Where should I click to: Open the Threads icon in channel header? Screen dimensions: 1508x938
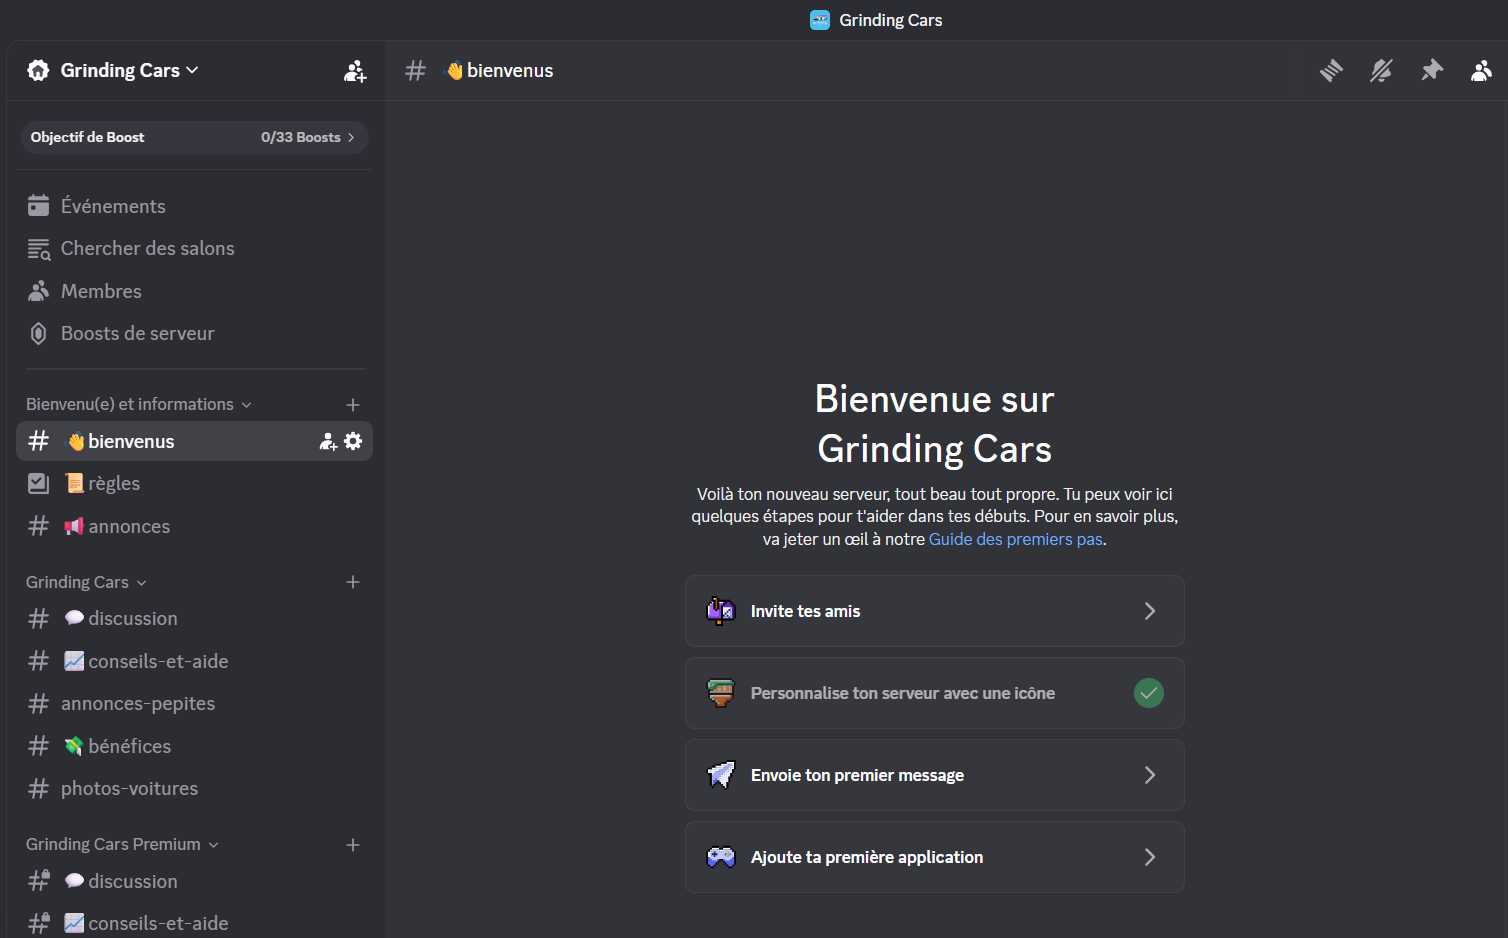pyautogui.click(x=1331, y=71)
